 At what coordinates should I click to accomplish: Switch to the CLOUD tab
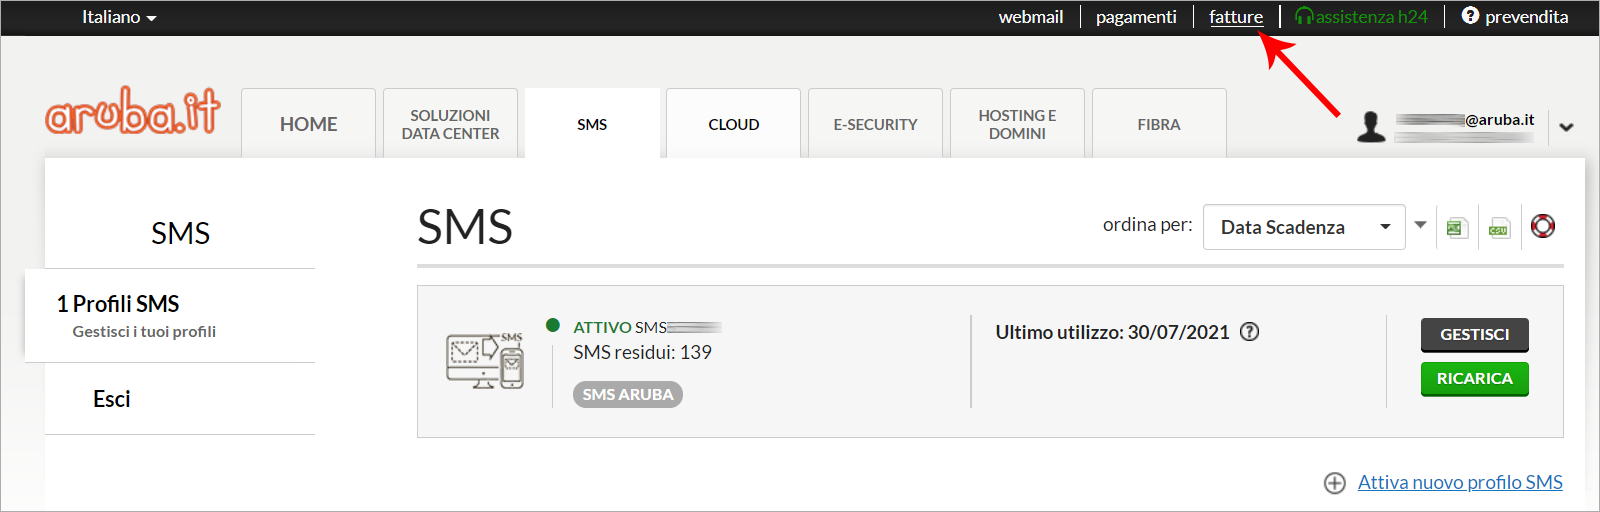pos(733,124)
